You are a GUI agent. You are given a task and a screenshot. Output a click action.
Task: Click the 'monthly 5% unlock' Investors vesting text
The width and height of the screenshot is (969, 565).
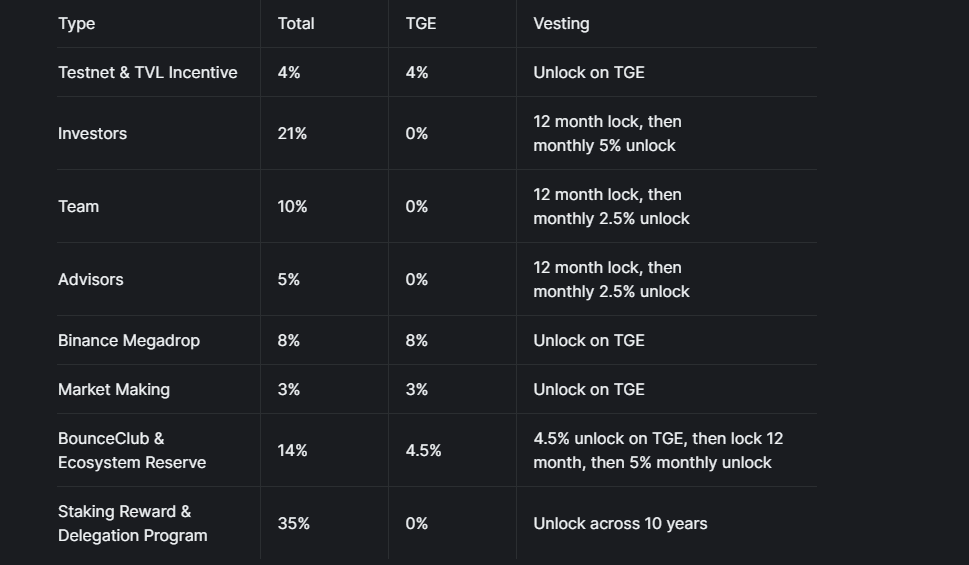(604, 146)
